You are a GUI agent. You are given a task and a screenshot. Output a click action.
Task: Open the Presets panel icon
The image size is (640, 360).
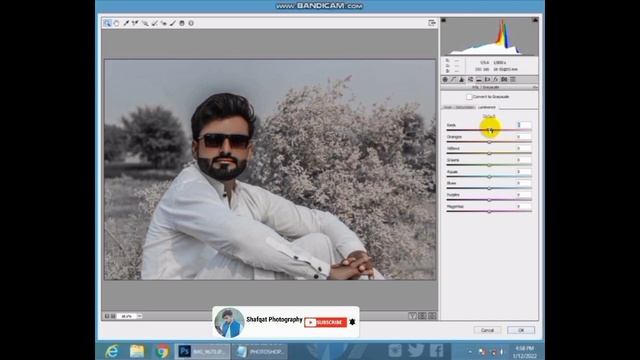coord(513,80)
